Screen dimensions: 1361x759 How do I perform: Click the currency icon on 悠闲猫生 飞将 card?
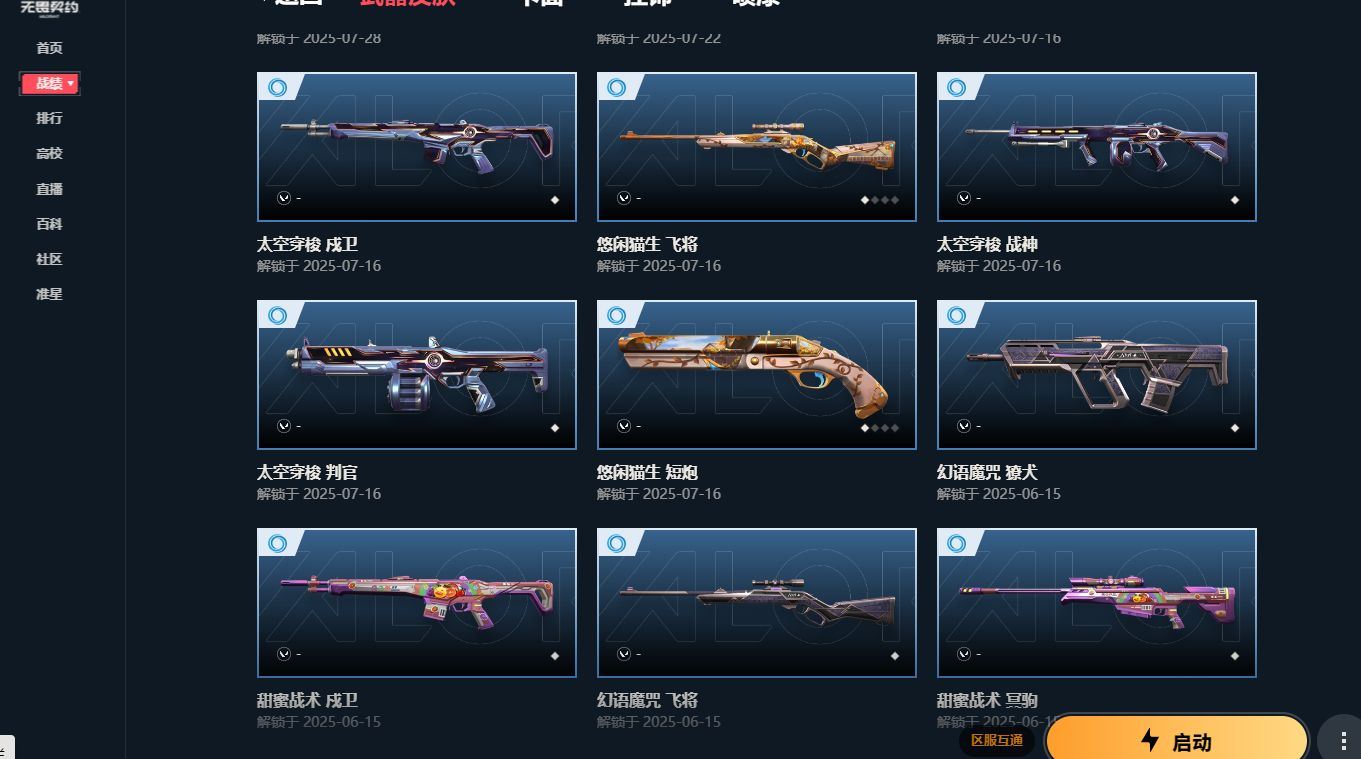pos(624,198)
